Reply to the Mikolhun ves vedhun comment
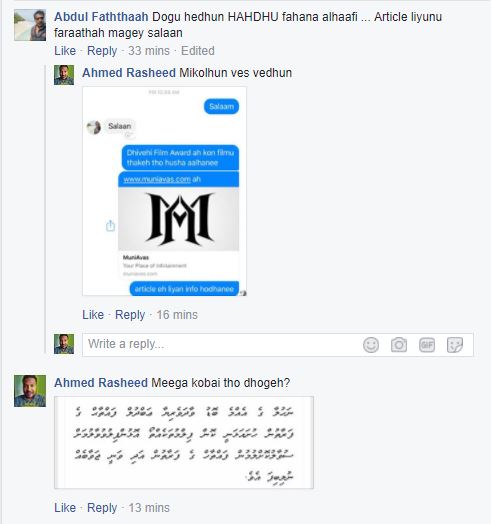Viewport: 491px width, 524px height. 130,315
